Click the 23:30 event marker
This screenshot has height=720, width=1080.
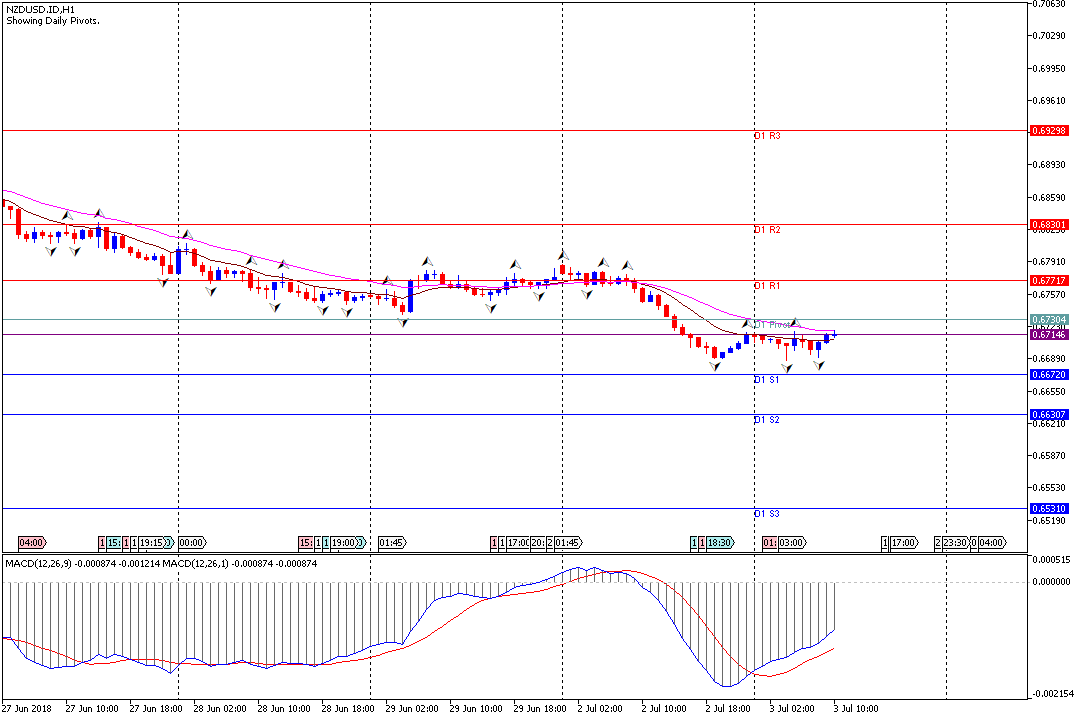(x=955, y=543)
